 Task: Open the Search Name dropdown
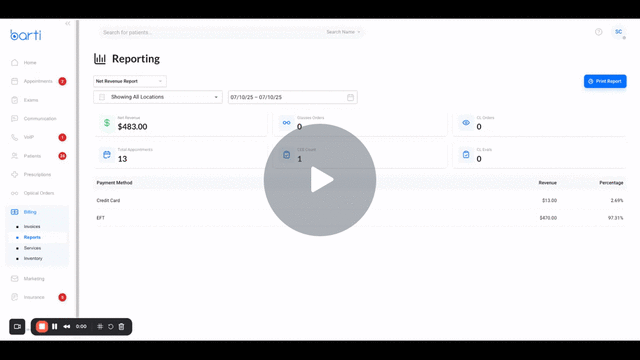pyautogui.click(x=343, y=32)
